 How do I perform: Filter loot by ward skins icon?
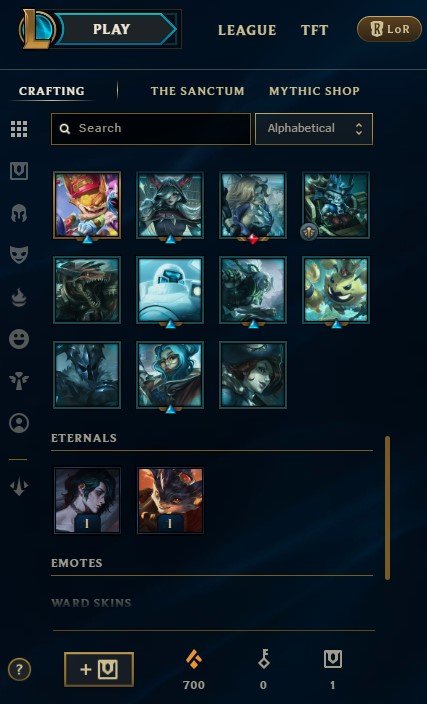(x=19, y=381)
